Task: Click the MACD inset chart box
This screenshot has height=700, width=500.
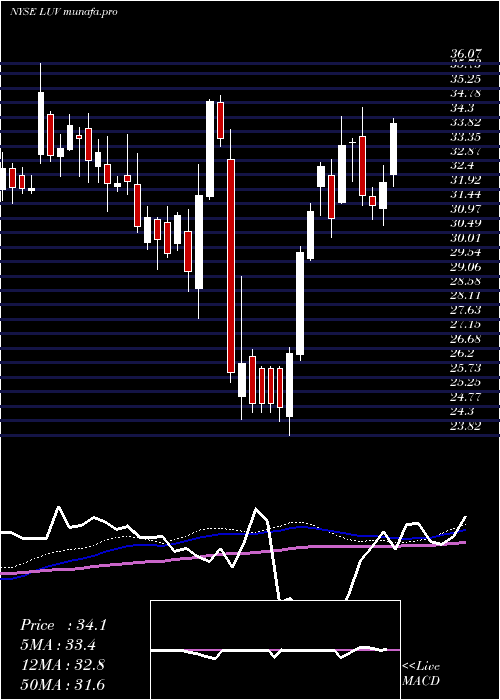Action: click(275, 650)
